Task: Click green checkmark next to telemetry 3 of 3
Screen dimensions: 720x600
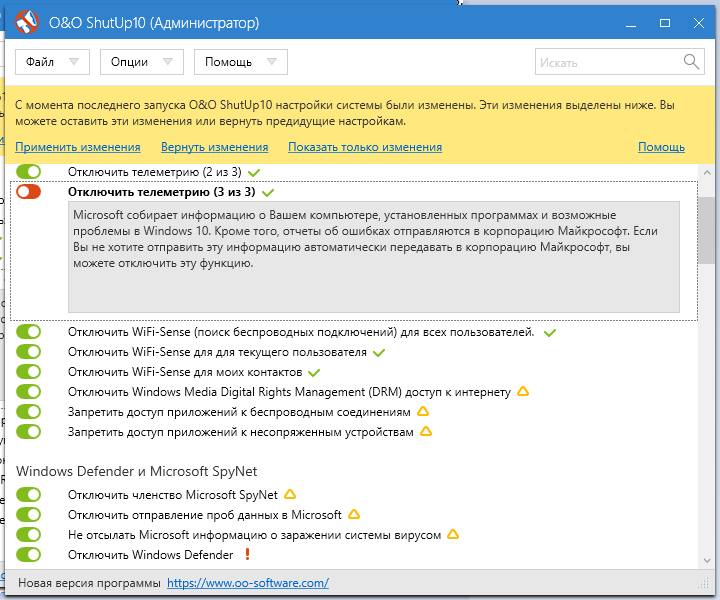Action: point(268,193)
